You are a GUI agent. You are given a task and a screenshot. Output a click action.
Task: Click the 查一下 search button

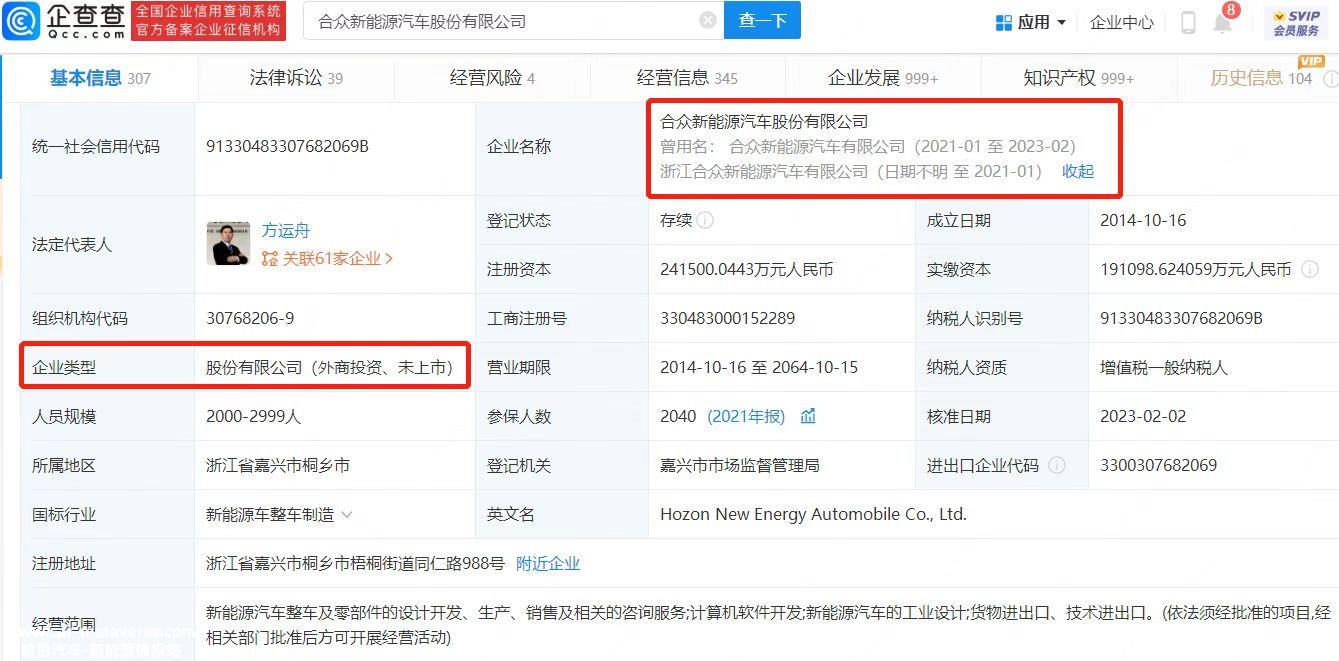[763, 21]
